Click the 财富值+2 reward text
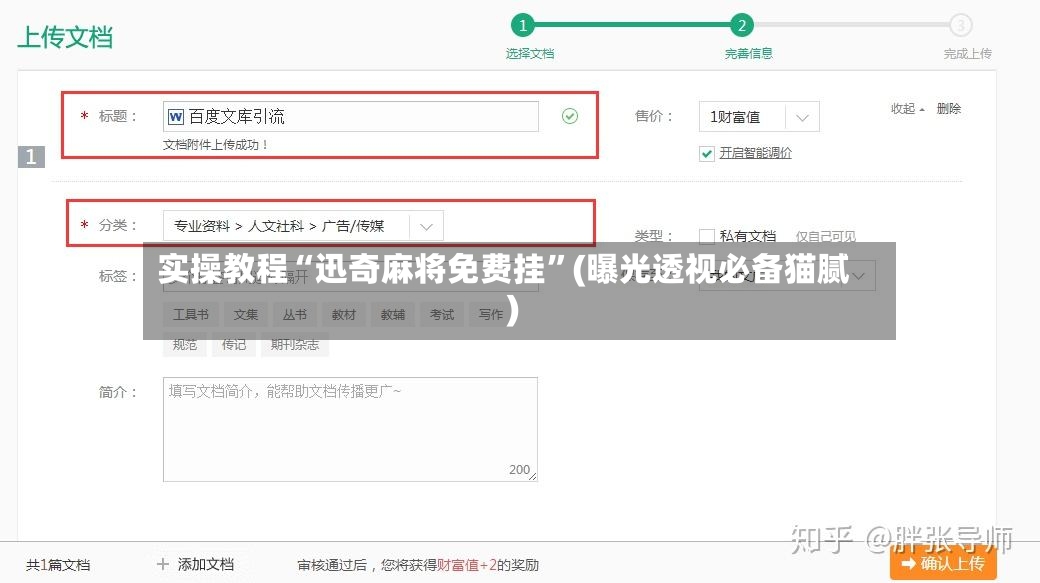Screen dimensions: 1040x583 pyautogui.click(x=467, y=565)
